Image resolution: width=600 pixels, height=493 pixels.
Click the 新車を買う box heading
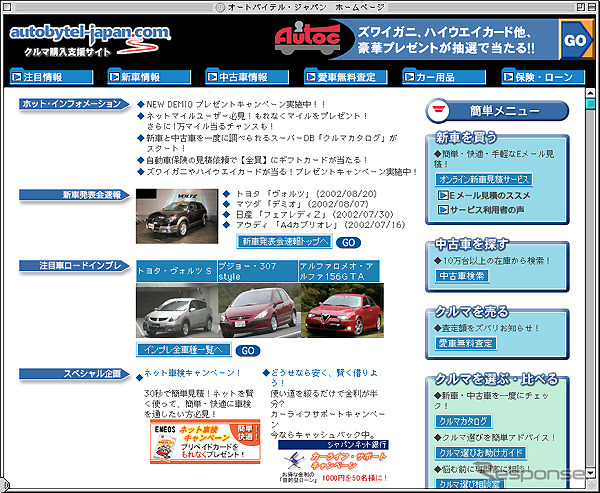click(x=466, y=137)
